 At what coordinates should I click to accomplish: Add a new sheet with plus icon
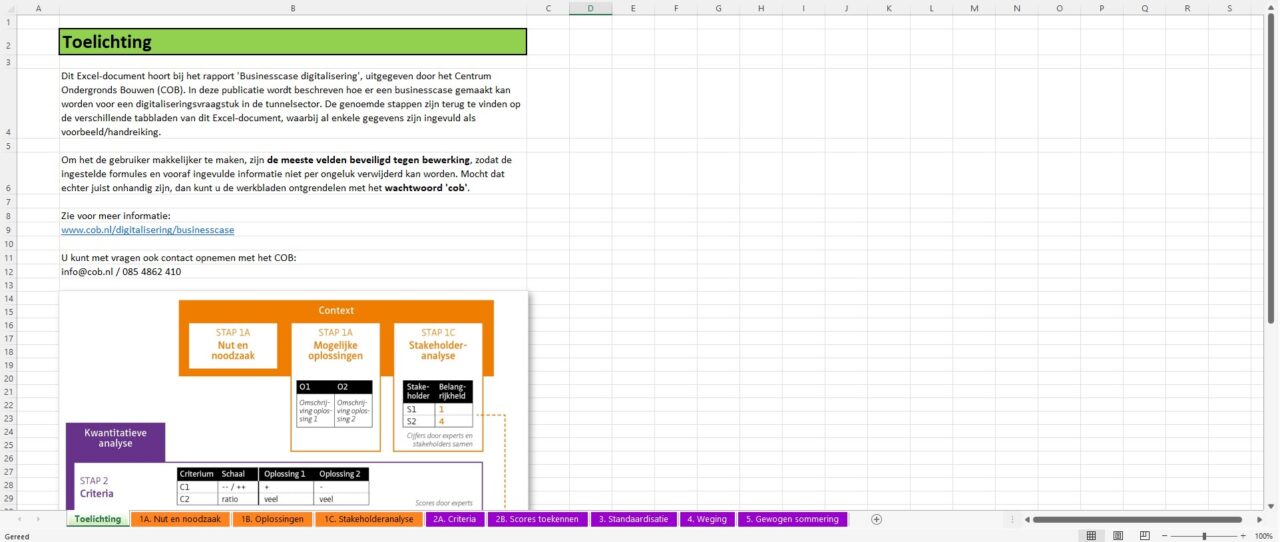[x=876, y=519]
